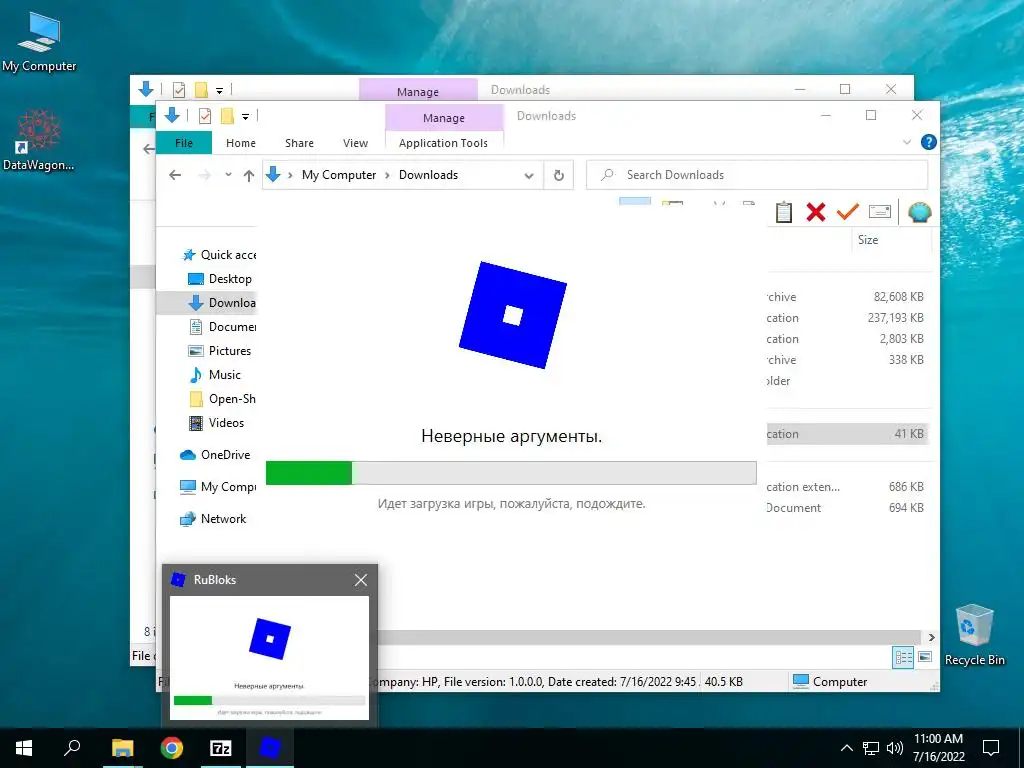Image resolution: width=1024 pixels, height=768 pixels.
Task: Click the RuBloks logo in the loading splash
Action: point(513,315)
